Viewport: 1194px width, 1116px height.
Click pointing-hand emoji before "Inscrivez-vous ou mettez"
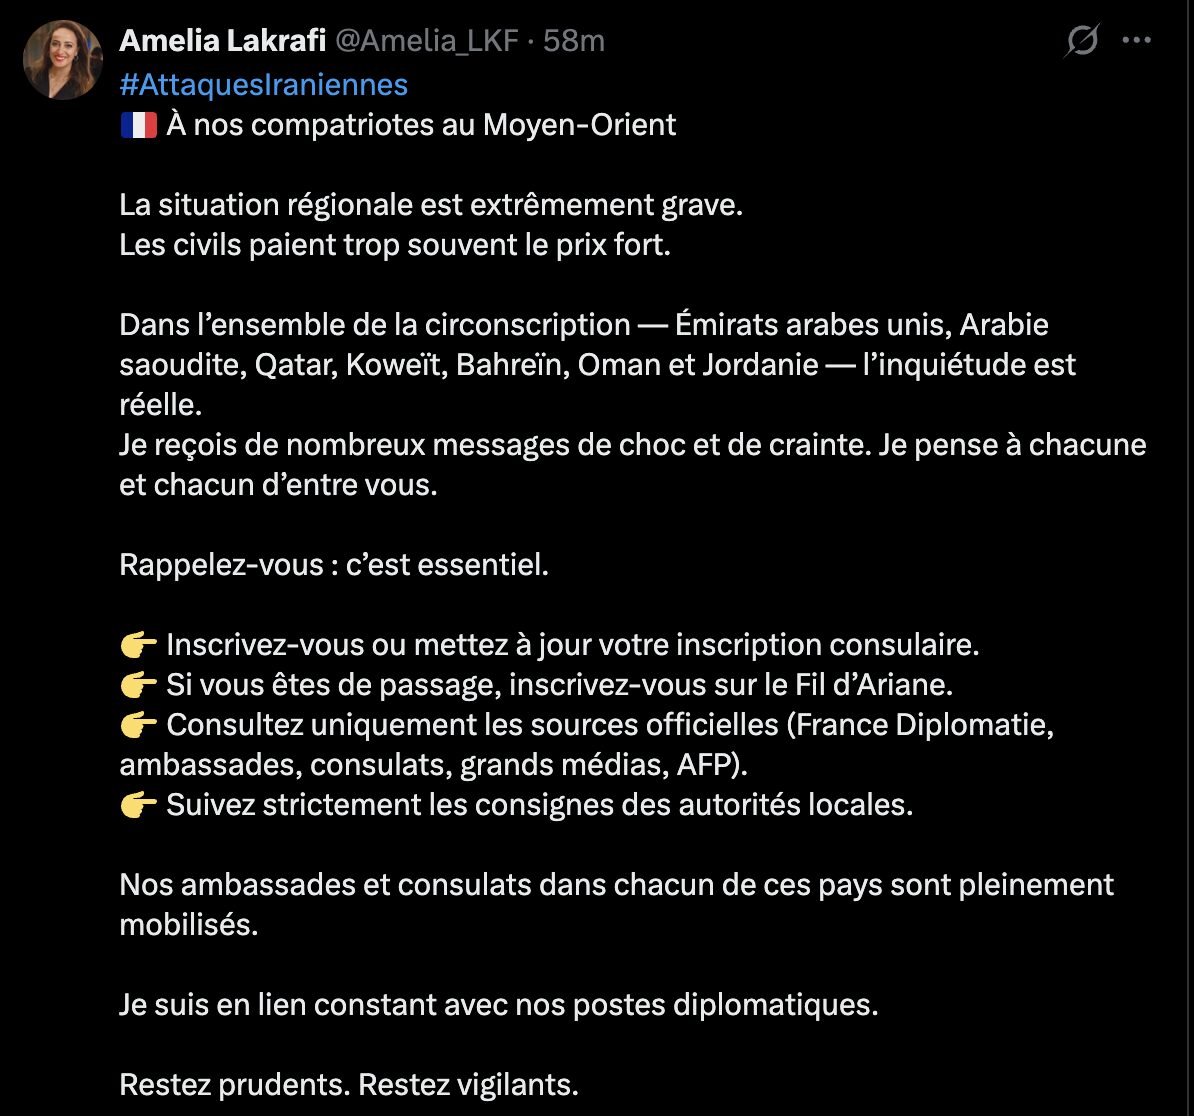tap(138, 645)
